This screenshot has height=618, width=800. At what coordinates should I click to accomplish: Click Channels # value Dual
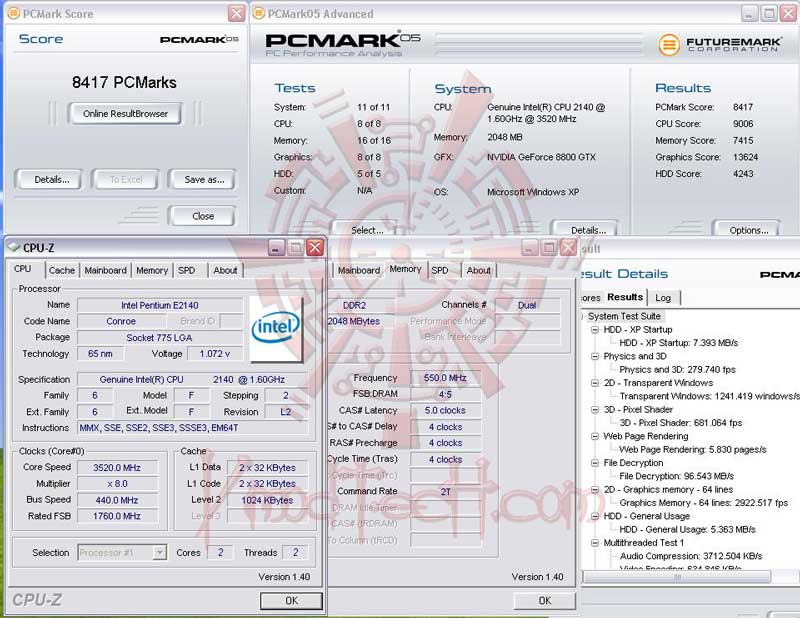(x=527, y=305)
